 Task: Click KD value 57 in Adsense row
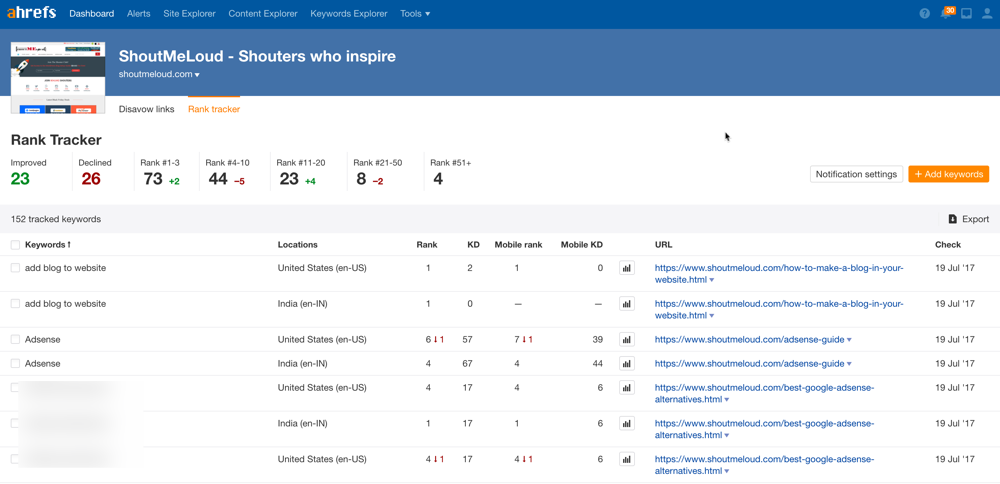coord(467,339)
